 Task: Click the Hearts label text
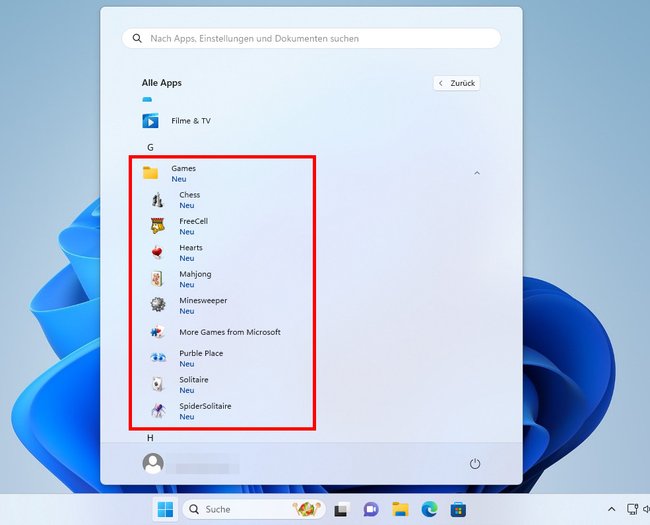click(191, 248)
